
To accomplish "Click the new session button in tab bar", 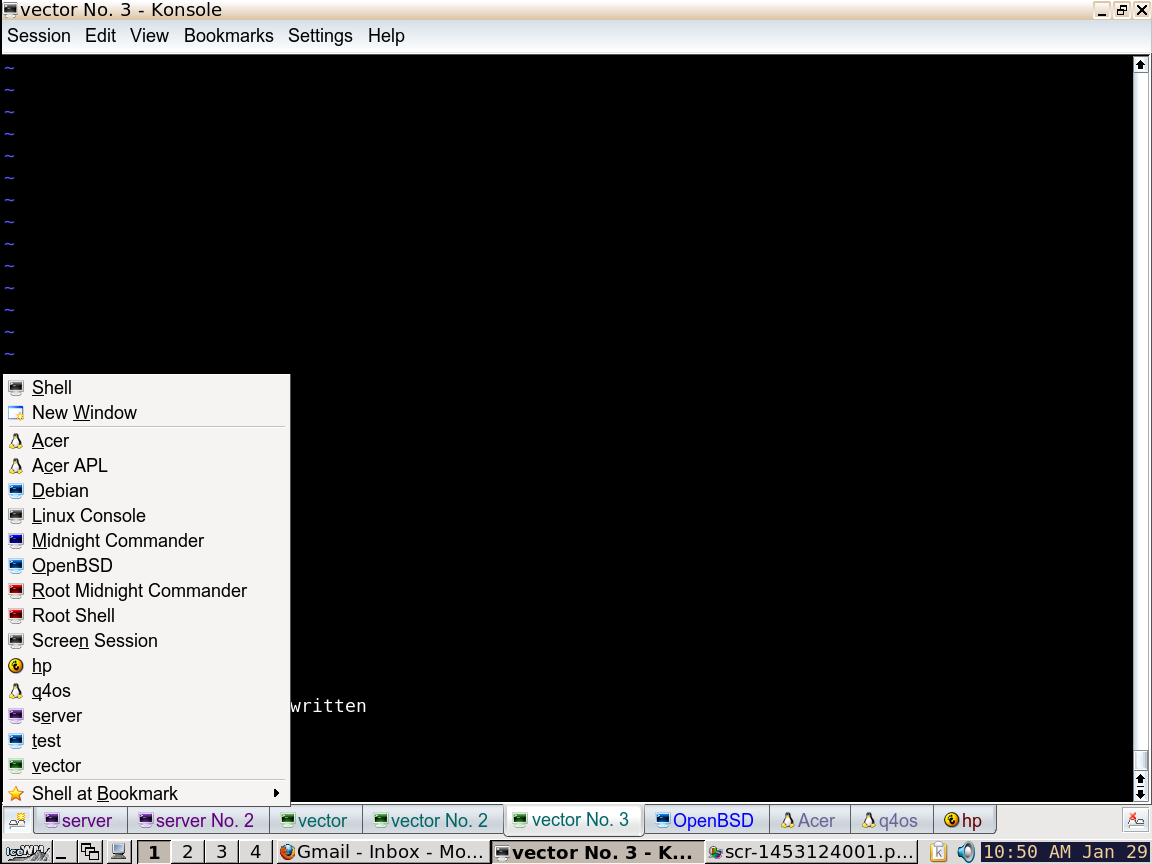I will [17, 819].
